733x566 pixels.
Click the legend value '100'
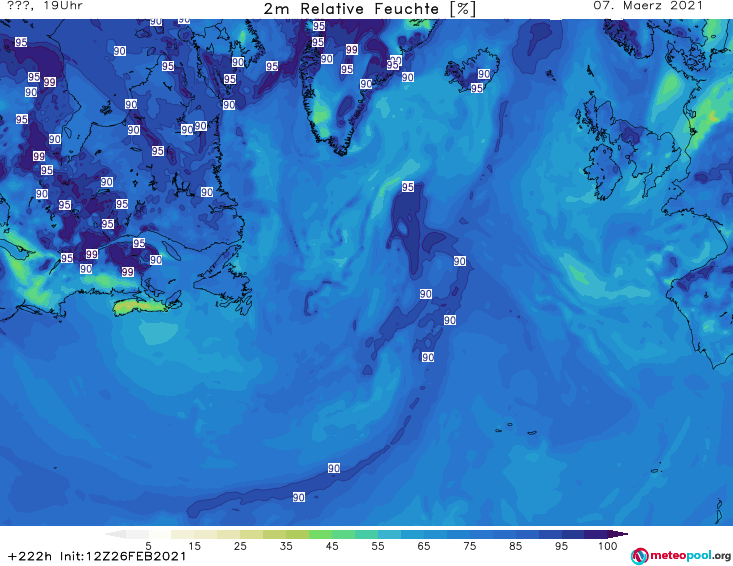click(608, 546)
